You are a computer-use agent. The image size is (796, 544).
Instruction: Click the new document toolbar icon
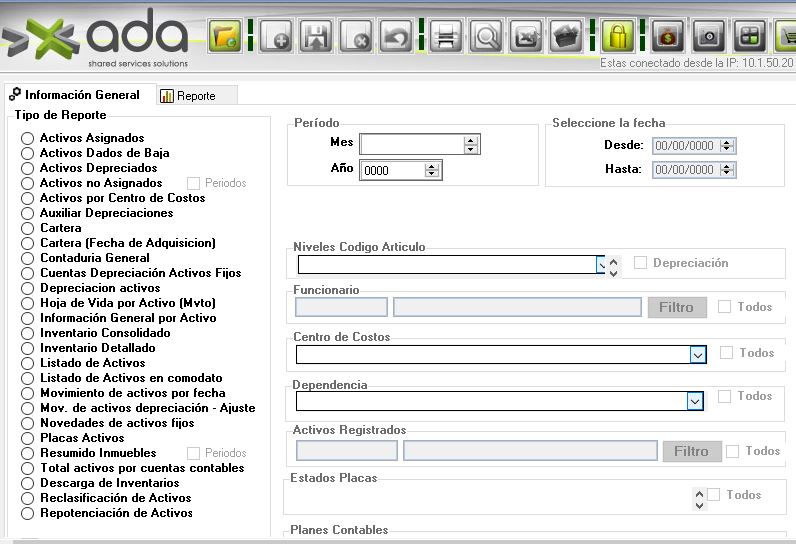(275, 38)
